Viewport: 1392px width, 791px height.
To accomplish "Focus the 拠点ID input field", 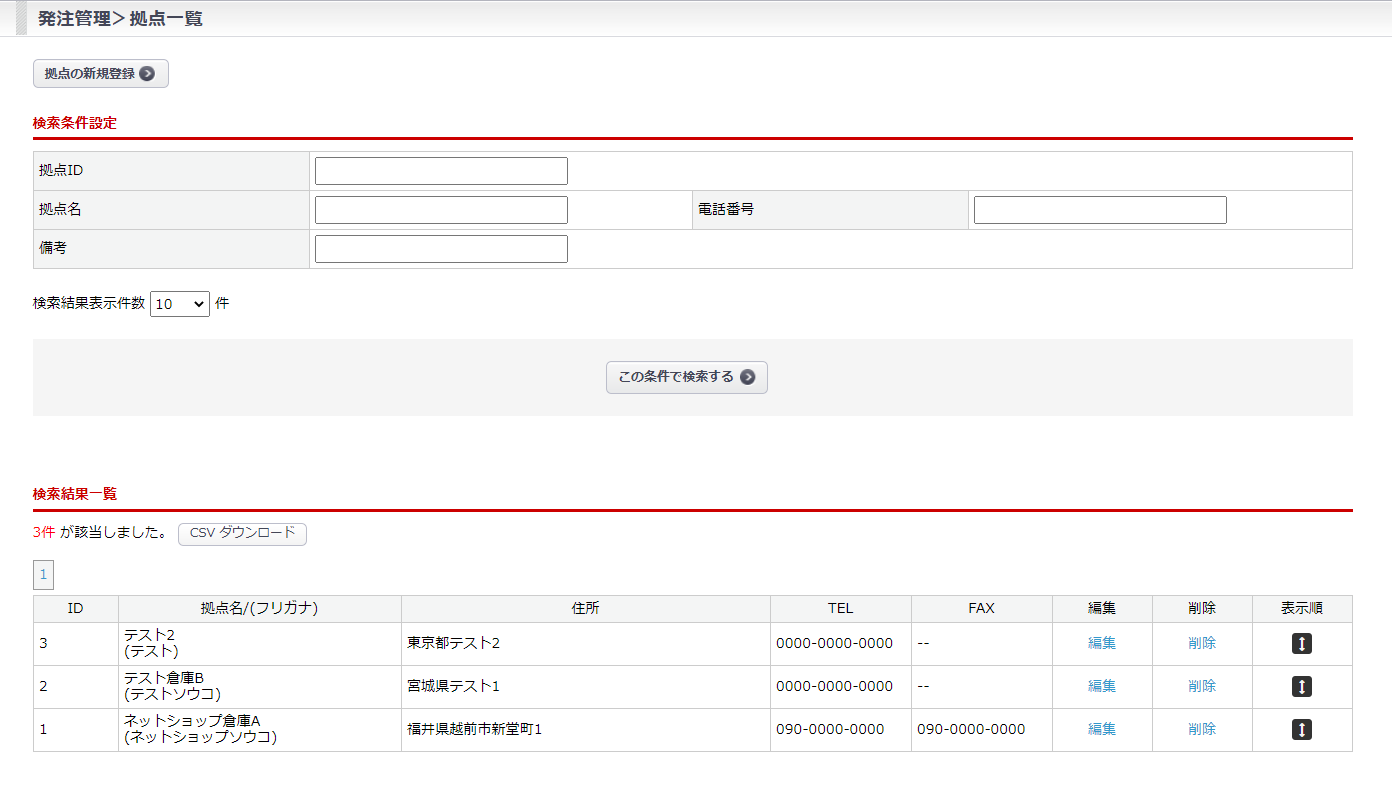I will [x=441, y=171].
